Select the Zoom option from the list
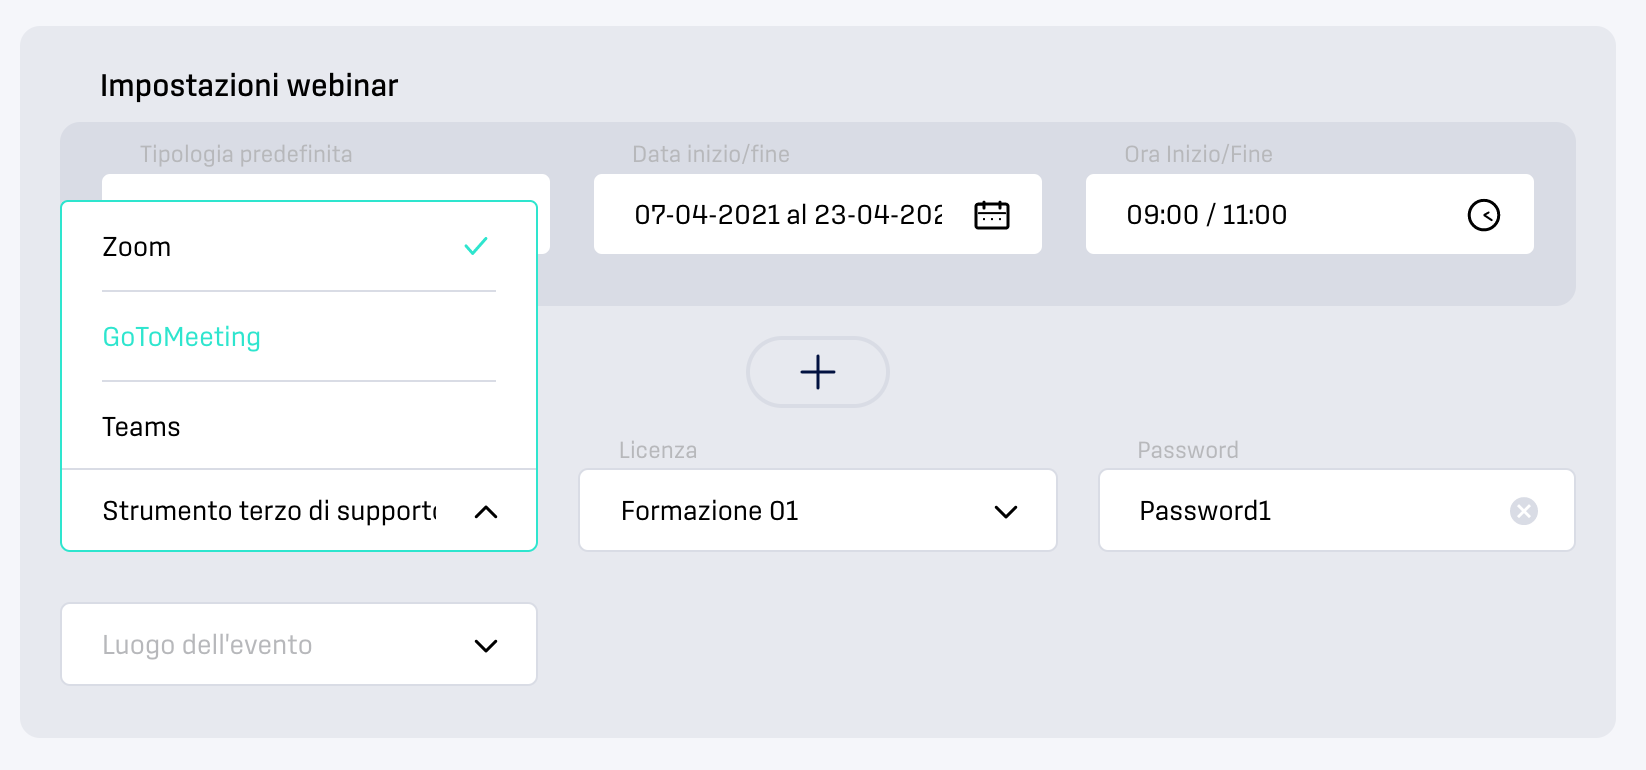 coord(299,247)
